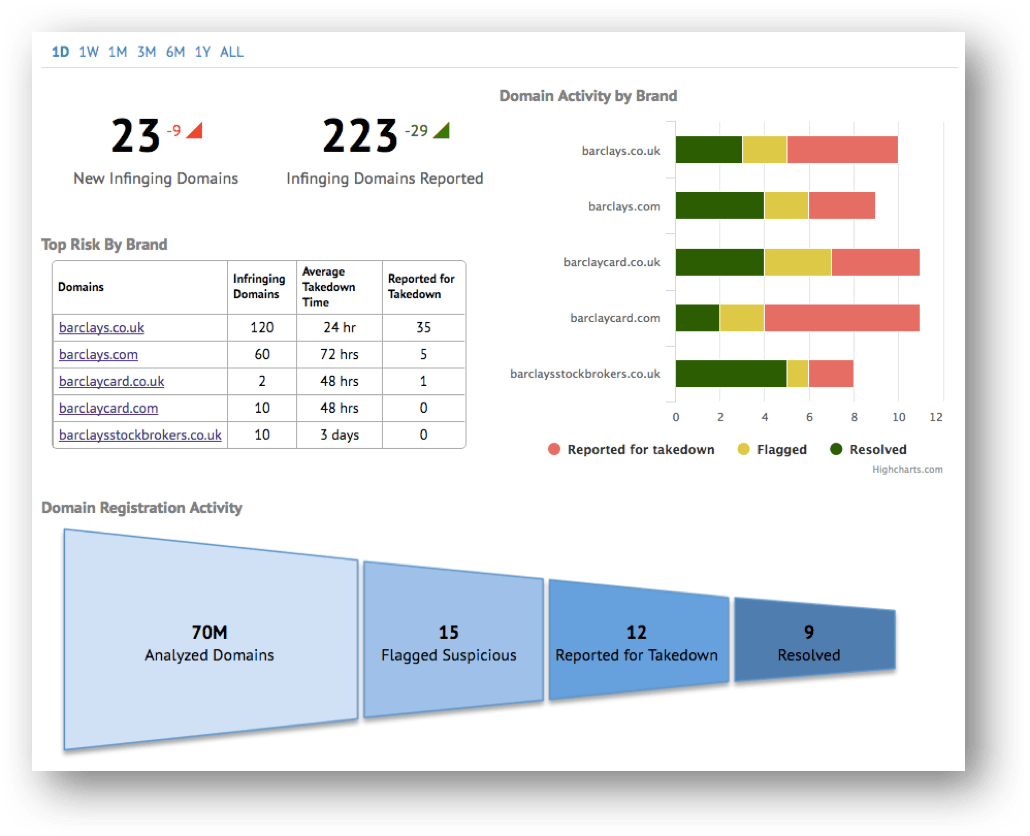Screen dimensions: 1030x836
Task: Click the Reported for Takedown column header
Action: coord(424,287)
